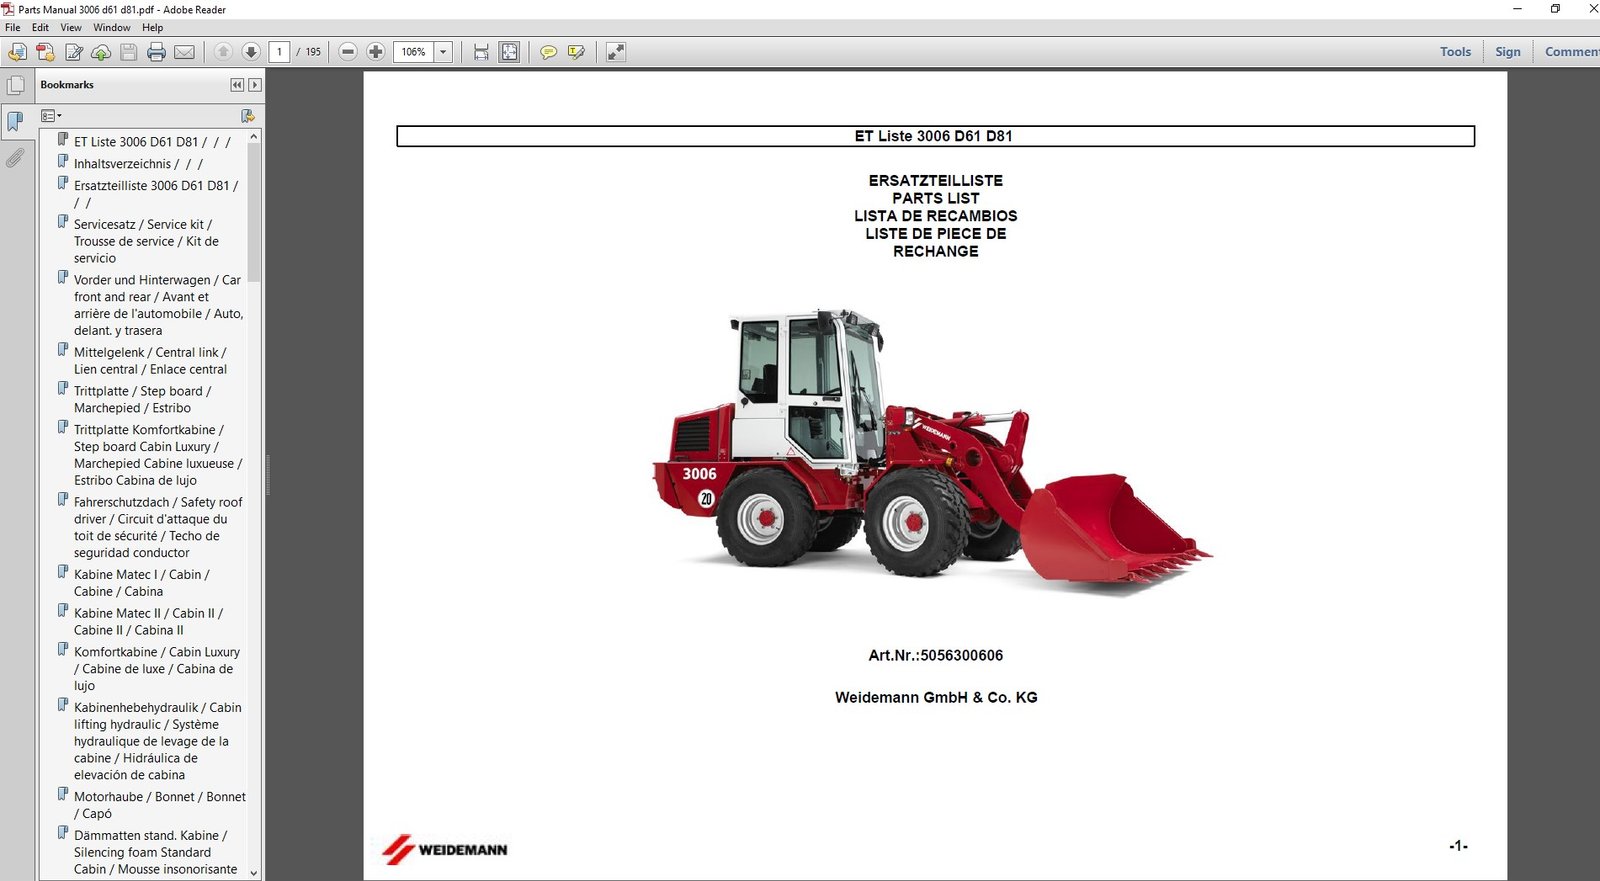Toggle fit one full page view

pyautogui.click(x=509, y=52)
